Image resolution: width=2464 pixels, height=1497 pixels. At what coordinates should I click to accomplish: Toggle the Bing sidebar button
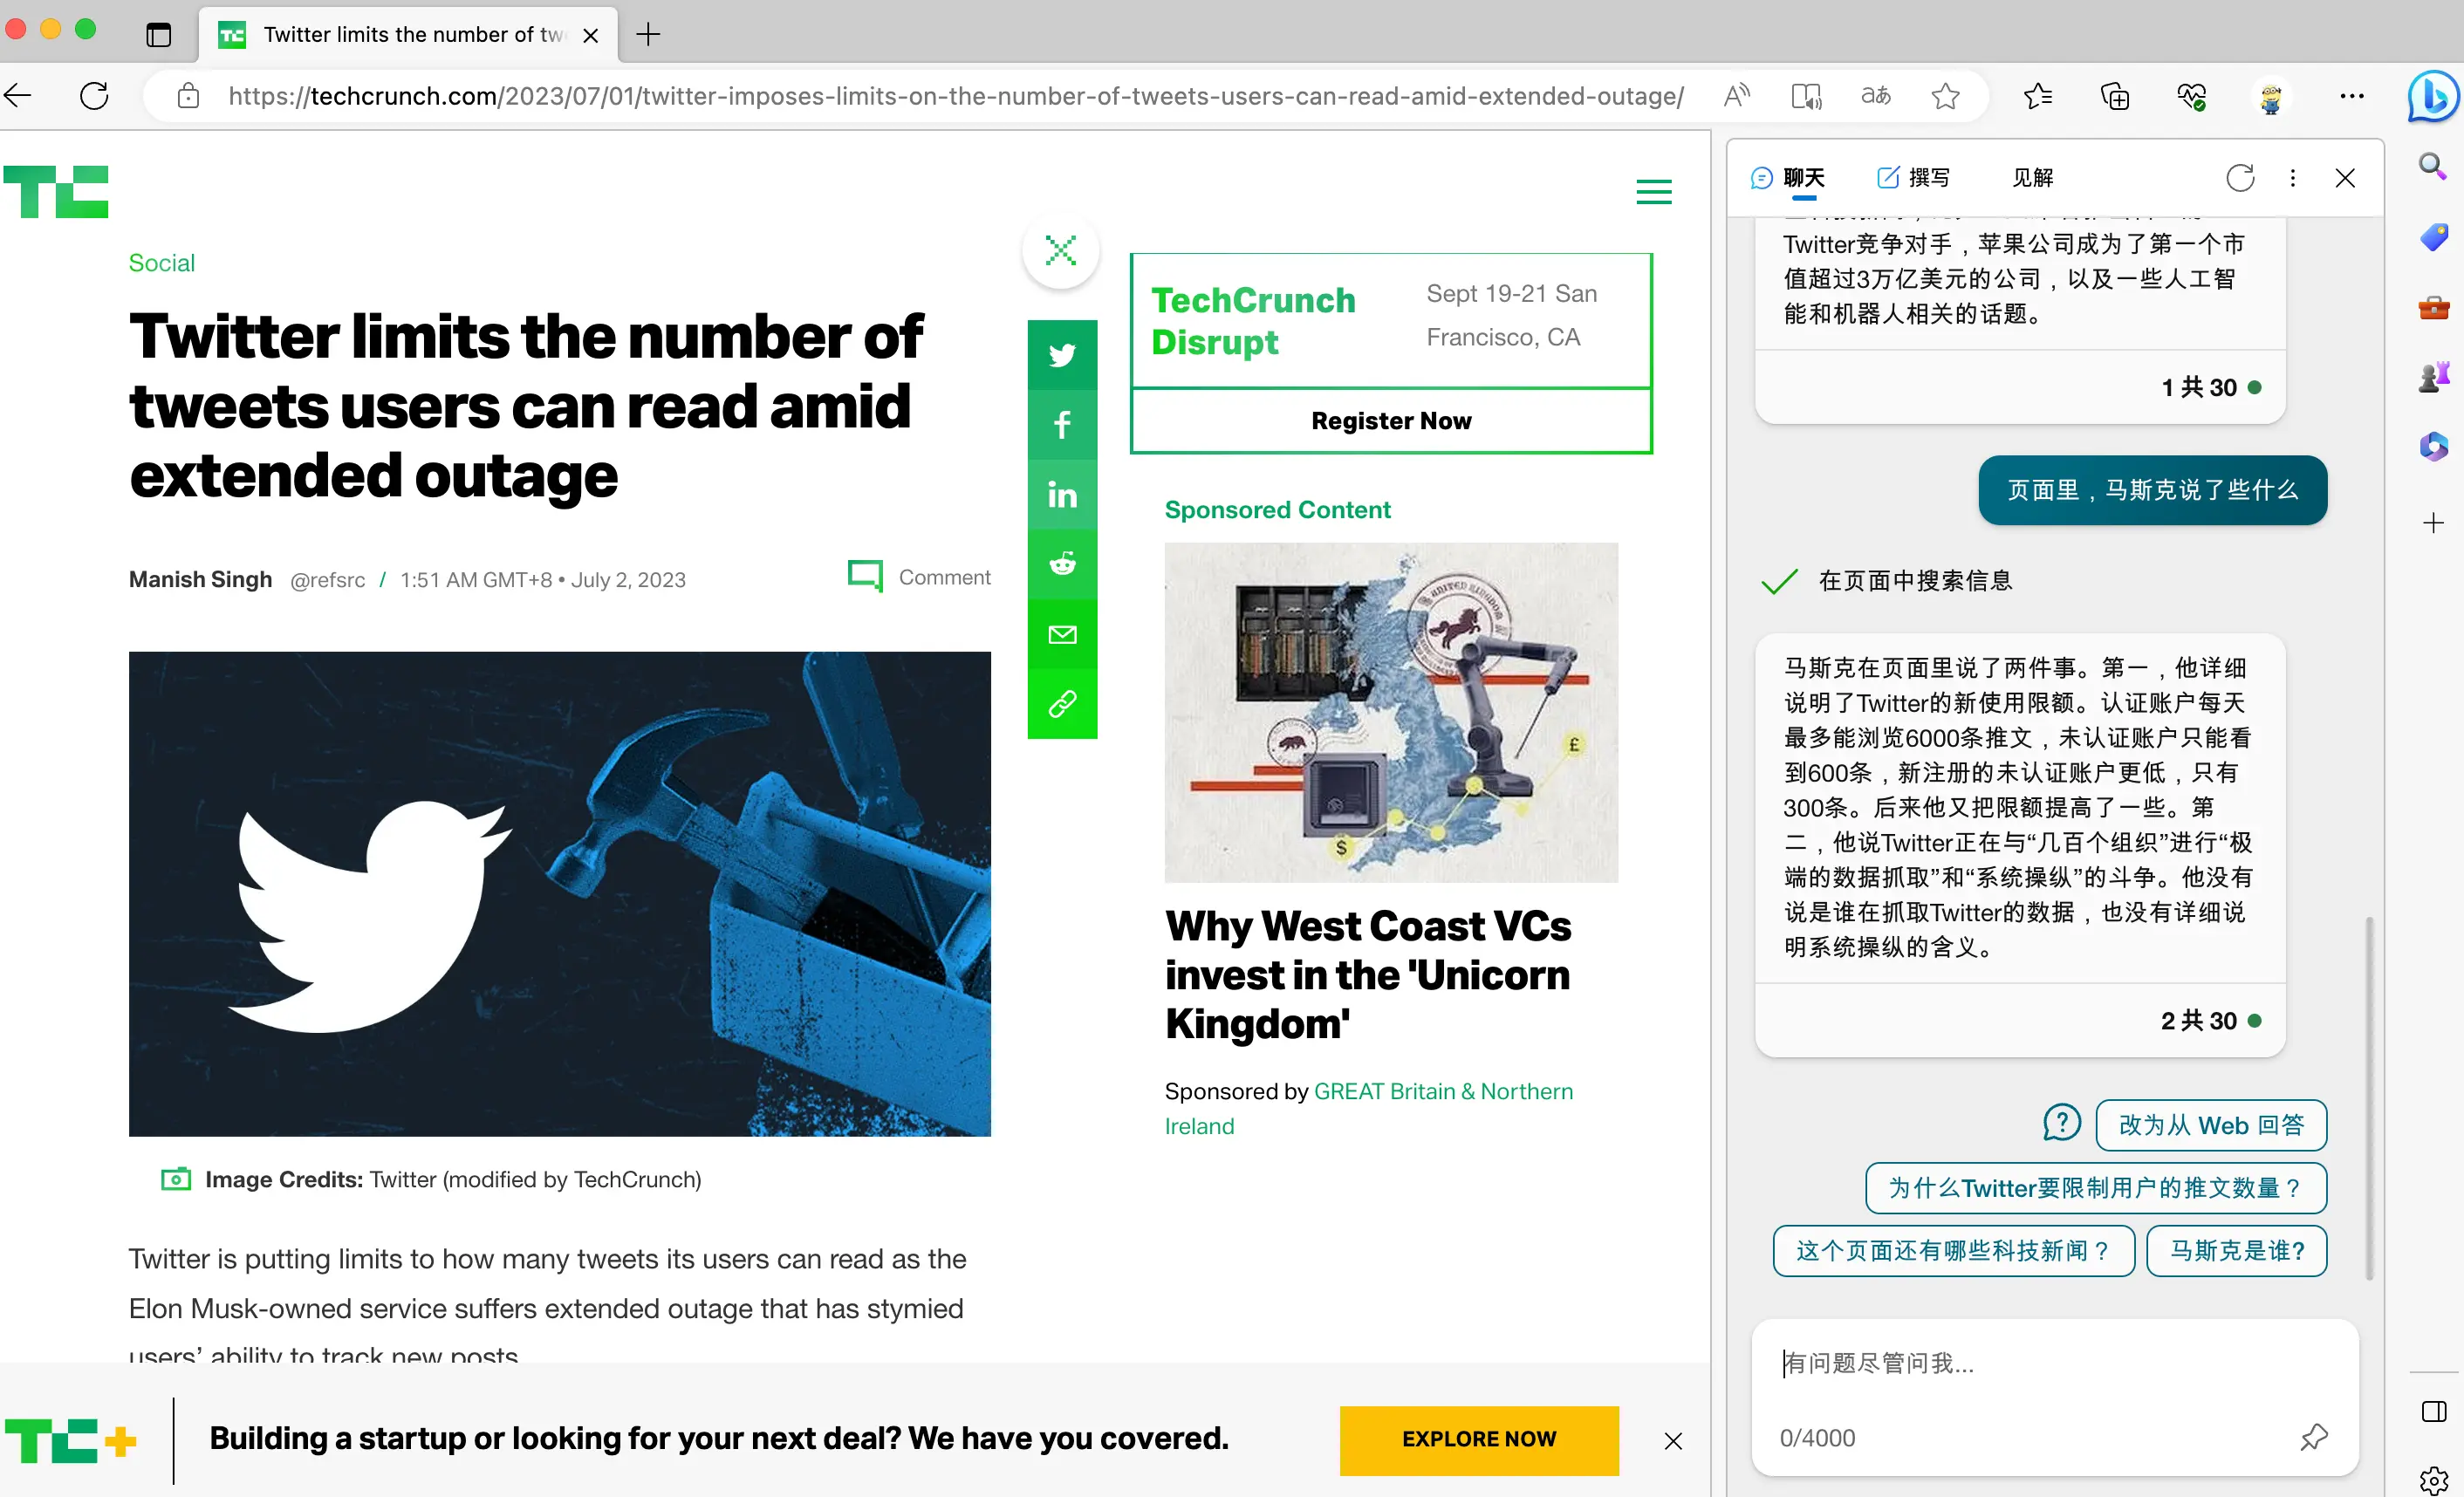pos(2432,96)
